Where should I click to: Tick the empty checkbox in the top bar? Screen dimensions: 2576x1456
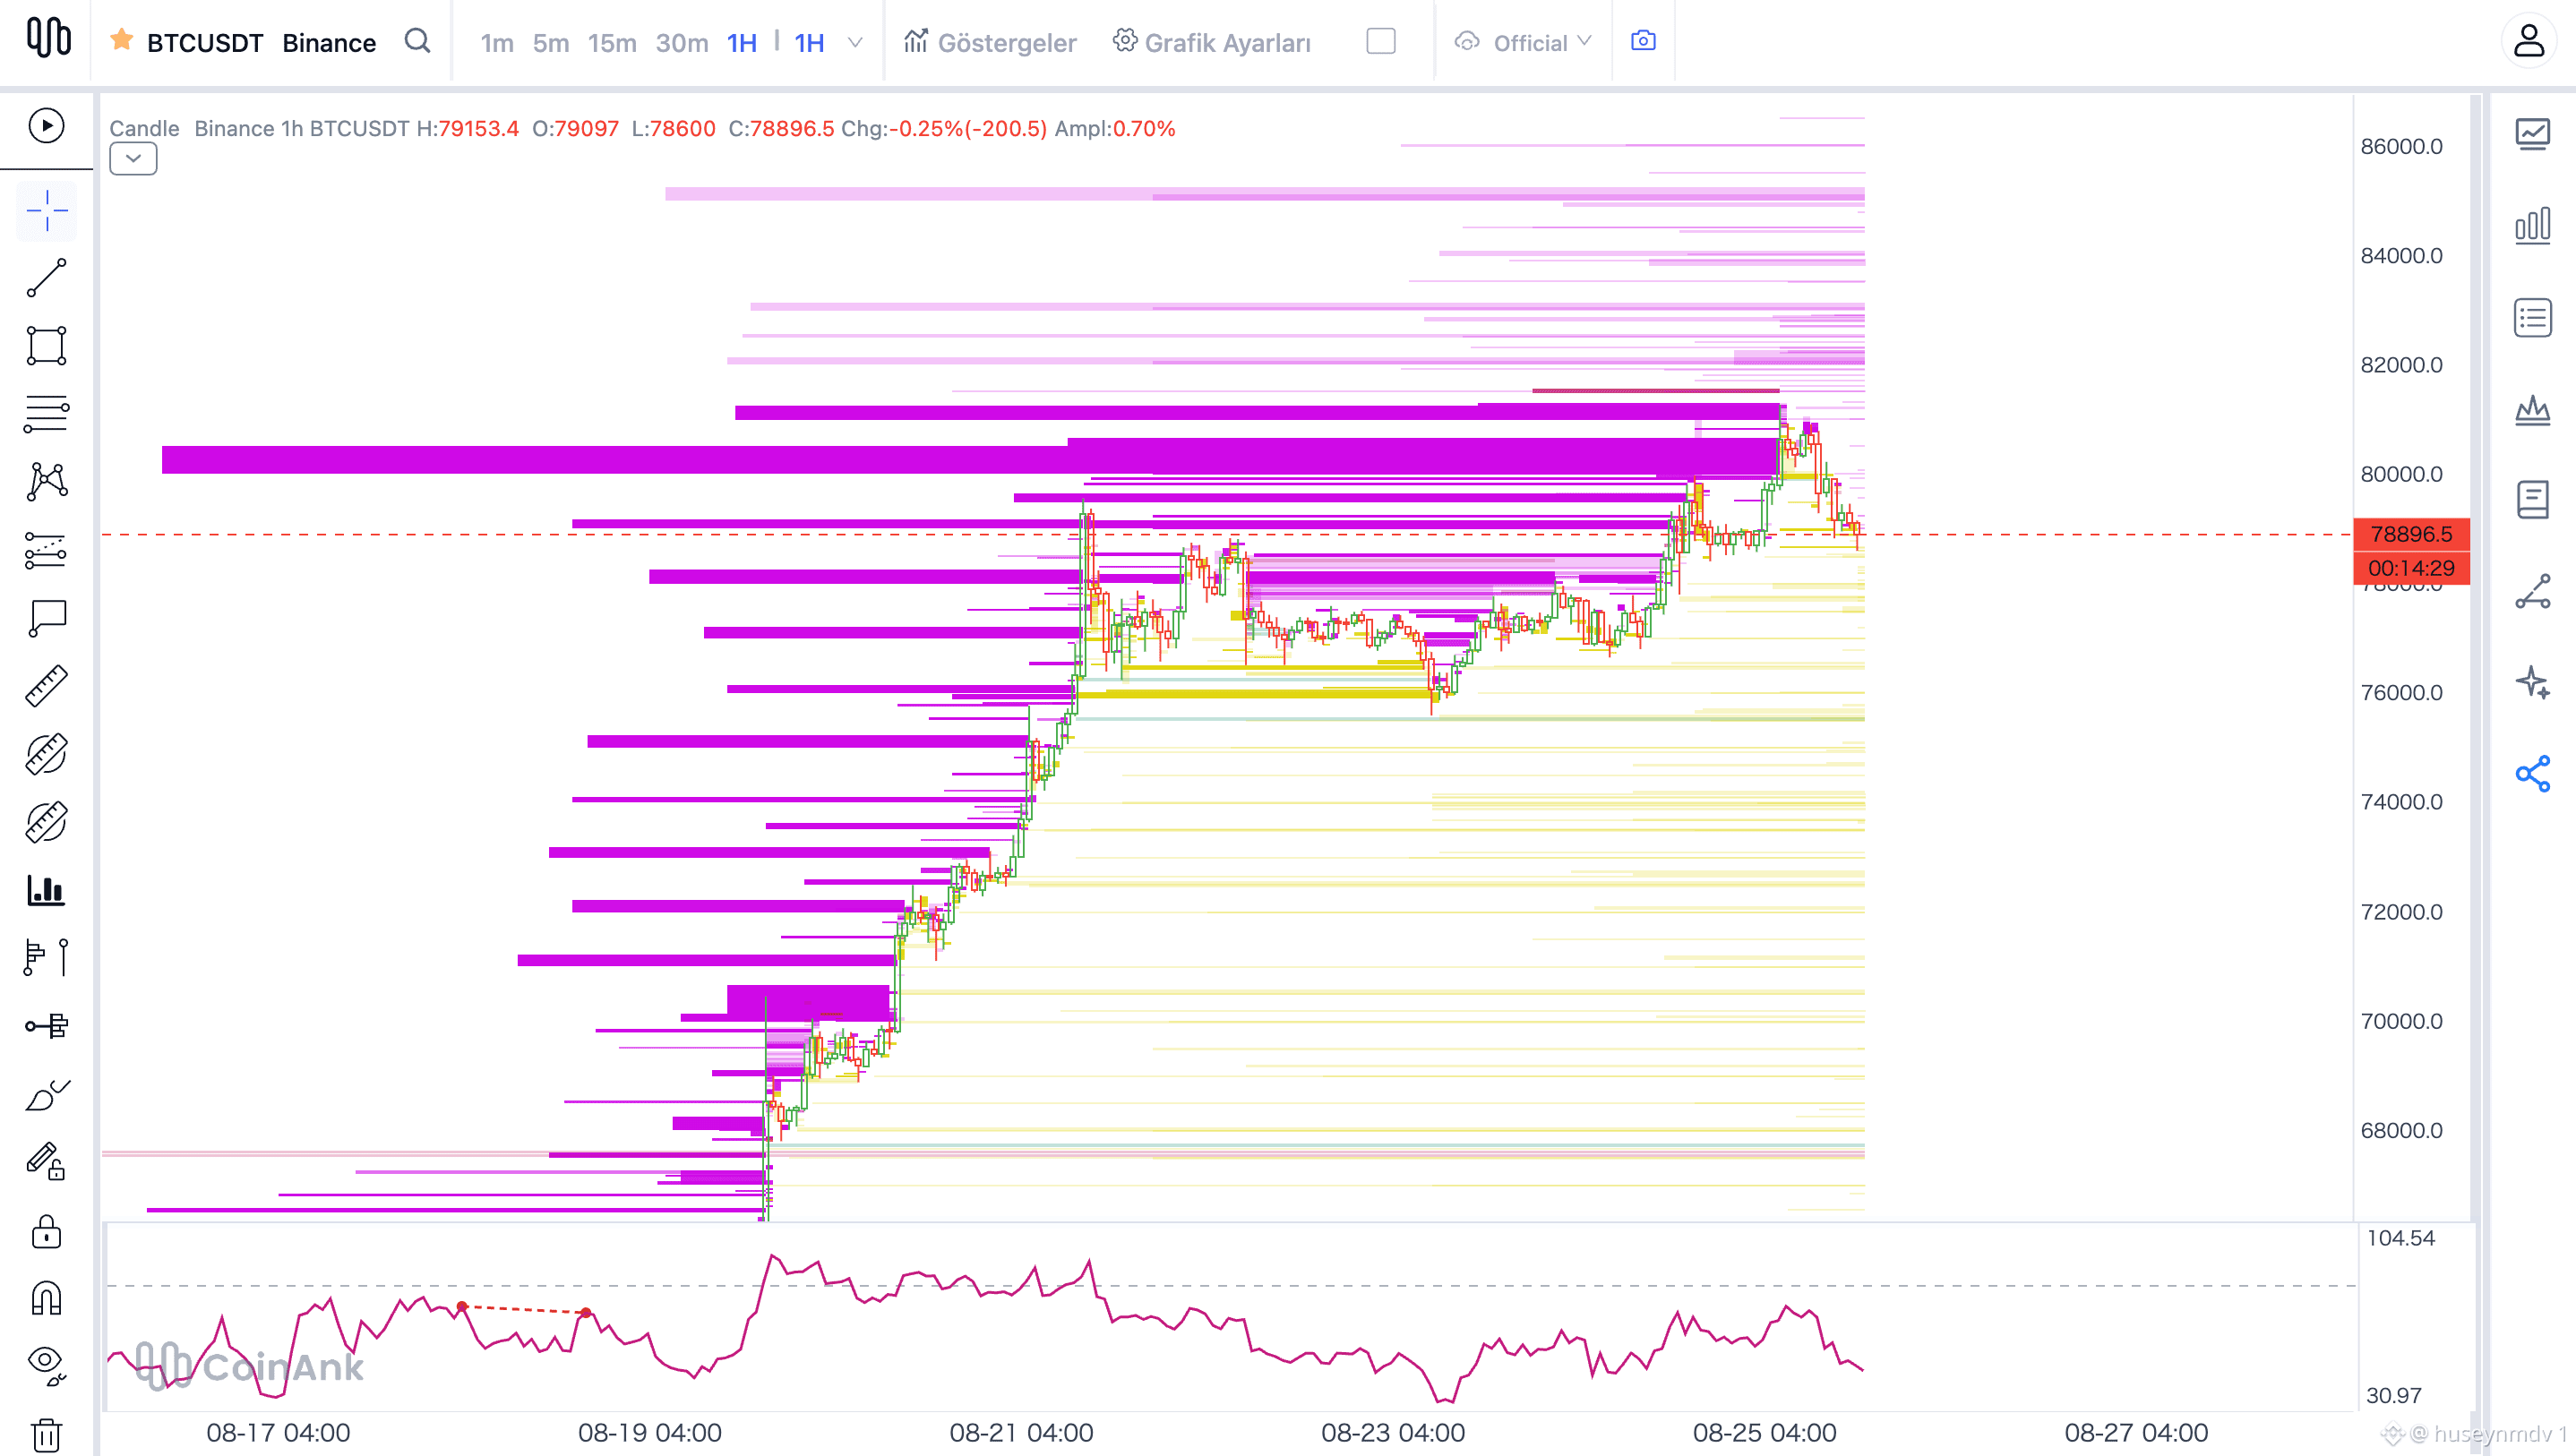point(1380,41)
